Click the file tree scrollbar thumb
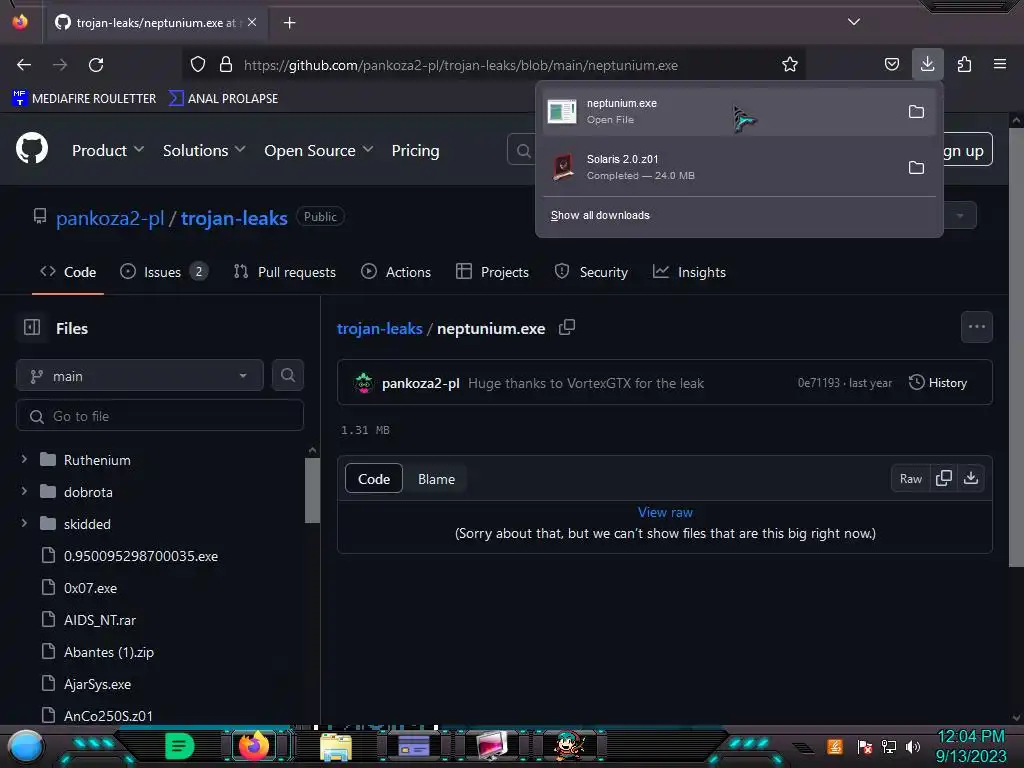1024x768 pixels. (x=312, y=490)
